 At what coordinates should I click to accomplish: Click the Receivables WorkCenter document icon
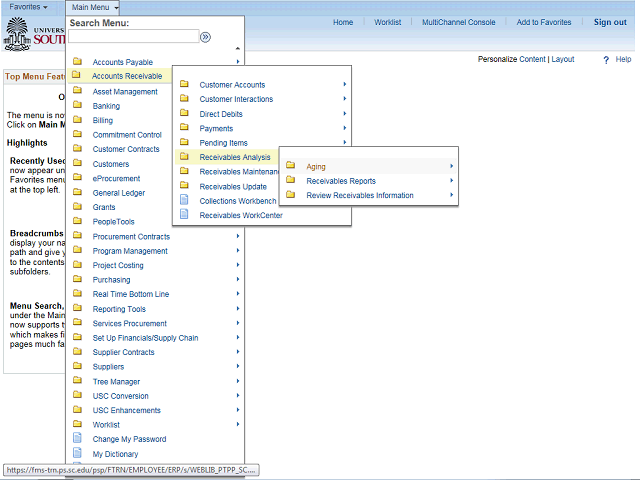(183, 215)
